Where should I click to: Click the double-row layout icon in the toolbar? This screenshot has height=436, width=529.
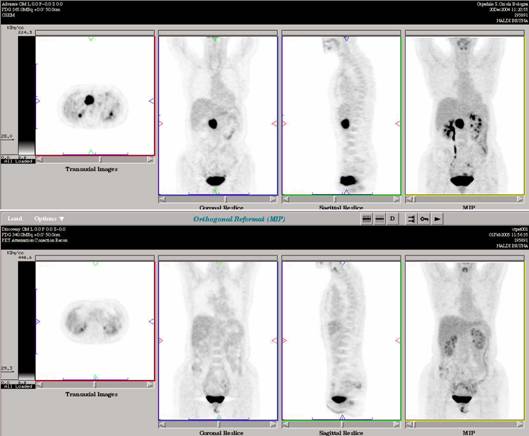click(366, 219)
